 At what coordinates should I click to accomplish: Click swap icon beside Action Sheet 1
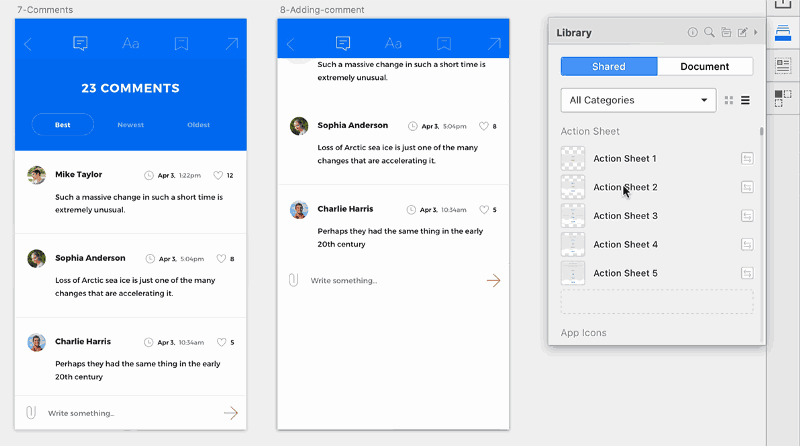tap(747, 159)
